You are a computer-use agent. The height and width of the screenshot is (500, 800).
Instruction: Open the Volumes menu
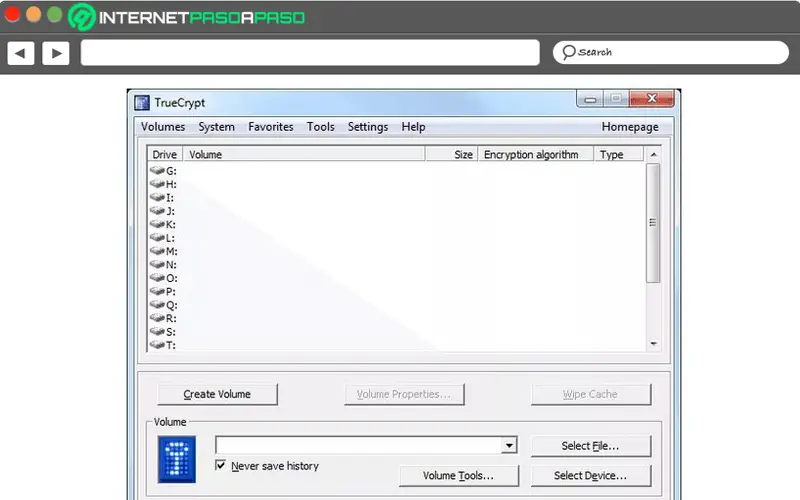163,127
